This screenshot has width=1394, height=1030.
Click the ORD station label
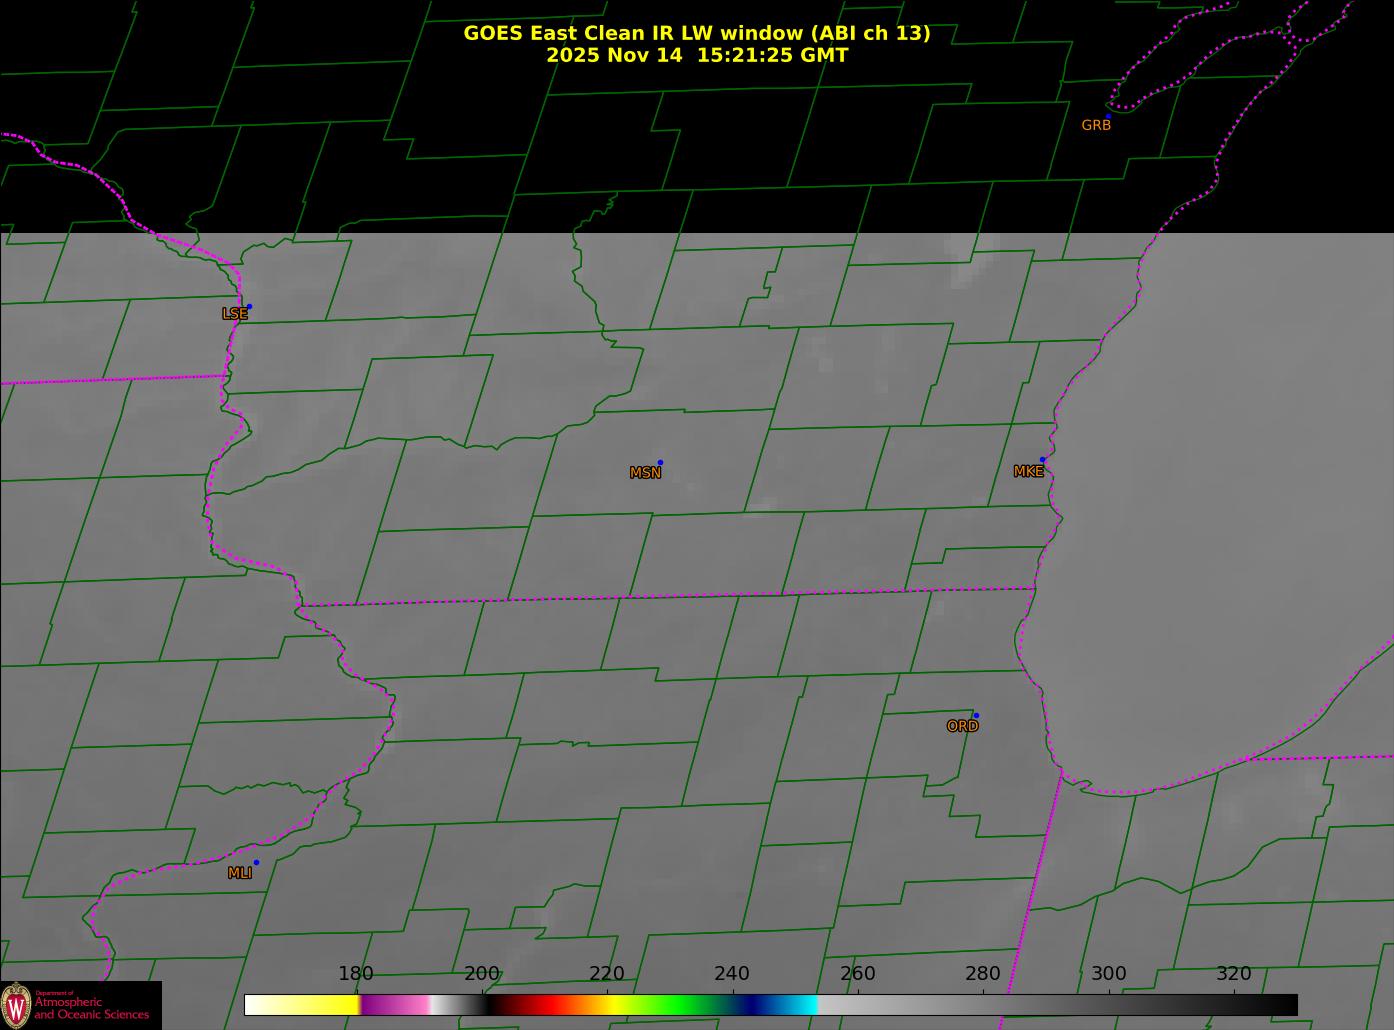962,727
